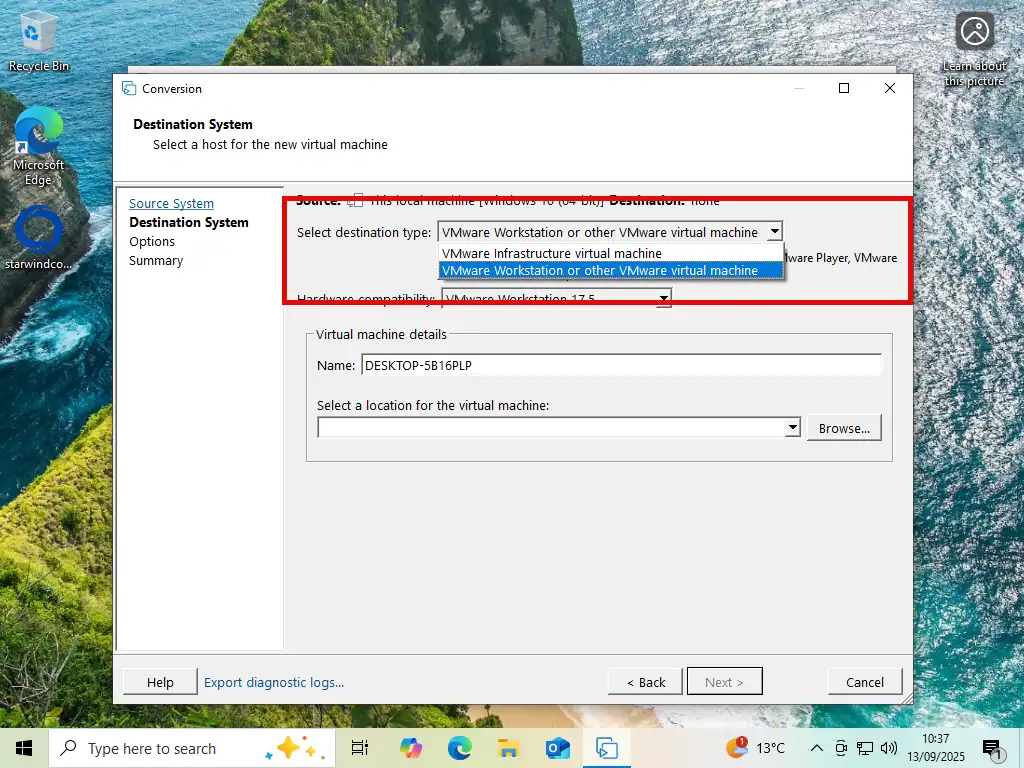Cancel the conversion wizard
1024x768 pixels.
(865, 682)
